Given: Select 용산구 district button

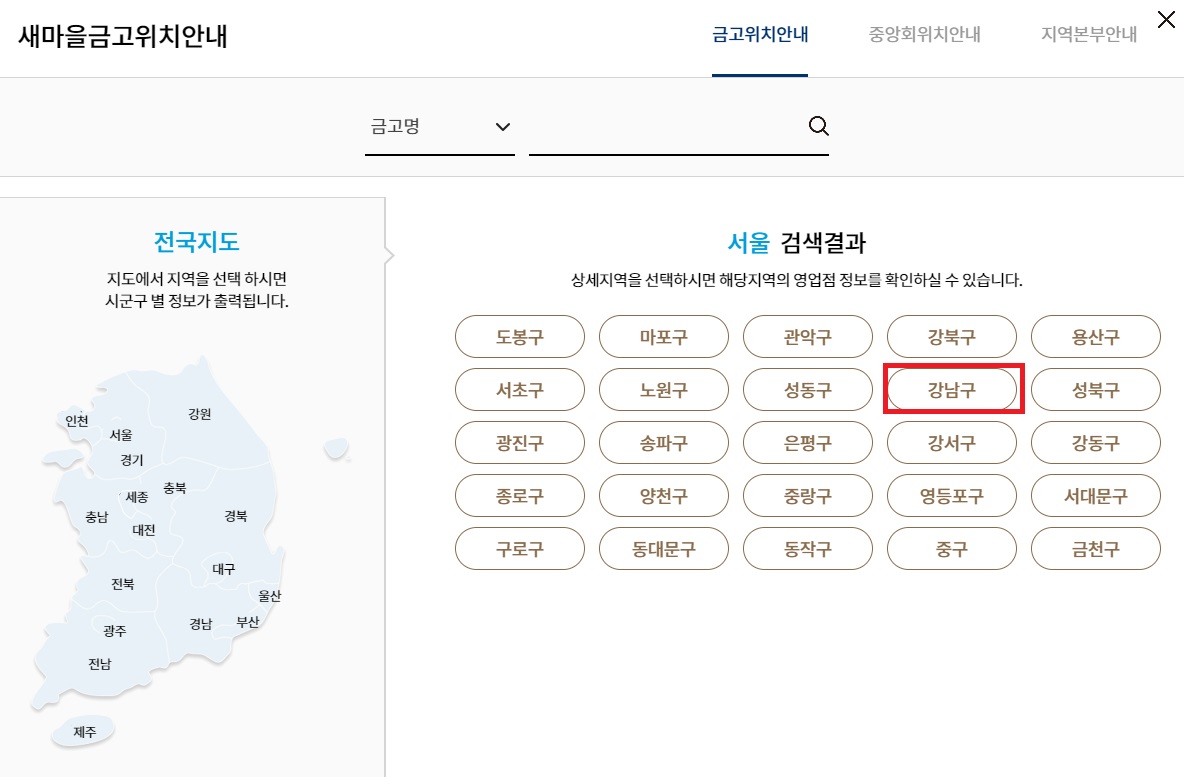Looking at the screenshot, I should (x=1096, y=337).
